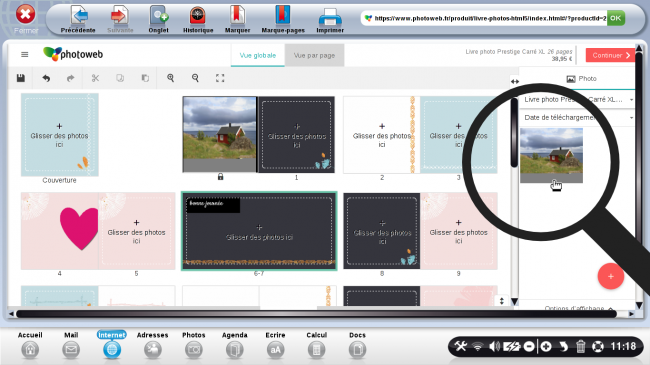Click the Imprimer printer icon

coord(330,19)
